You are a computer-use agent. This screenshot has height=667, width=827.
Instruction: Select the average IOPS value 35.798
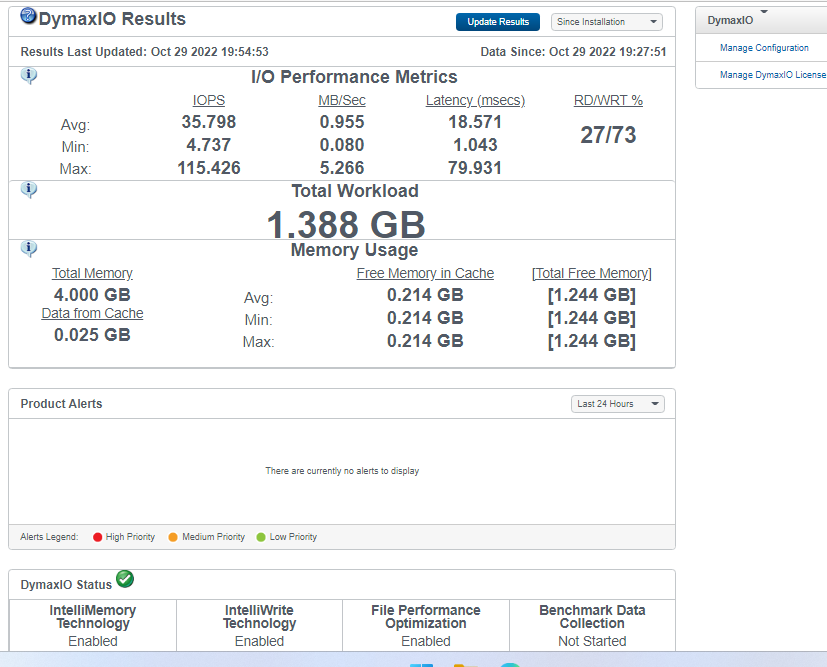209,122
